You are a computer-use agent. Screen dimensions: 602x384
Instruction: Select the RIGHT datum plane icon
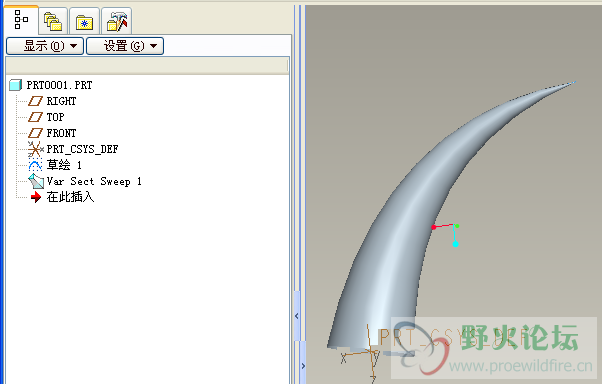[x=35, y=101]
